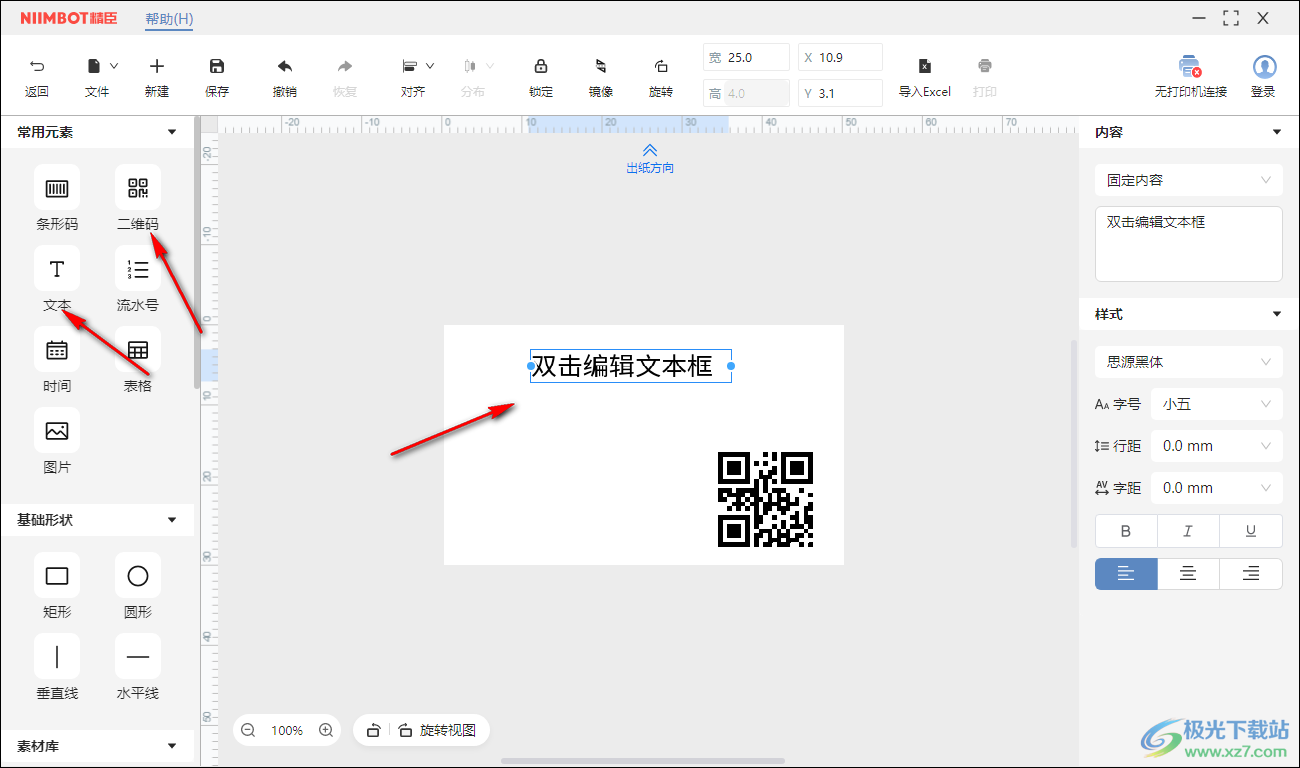The width and height of the screenshot is (1300, 768).
Task: Collapse the 基础形状 section
Action: (172, 520)
